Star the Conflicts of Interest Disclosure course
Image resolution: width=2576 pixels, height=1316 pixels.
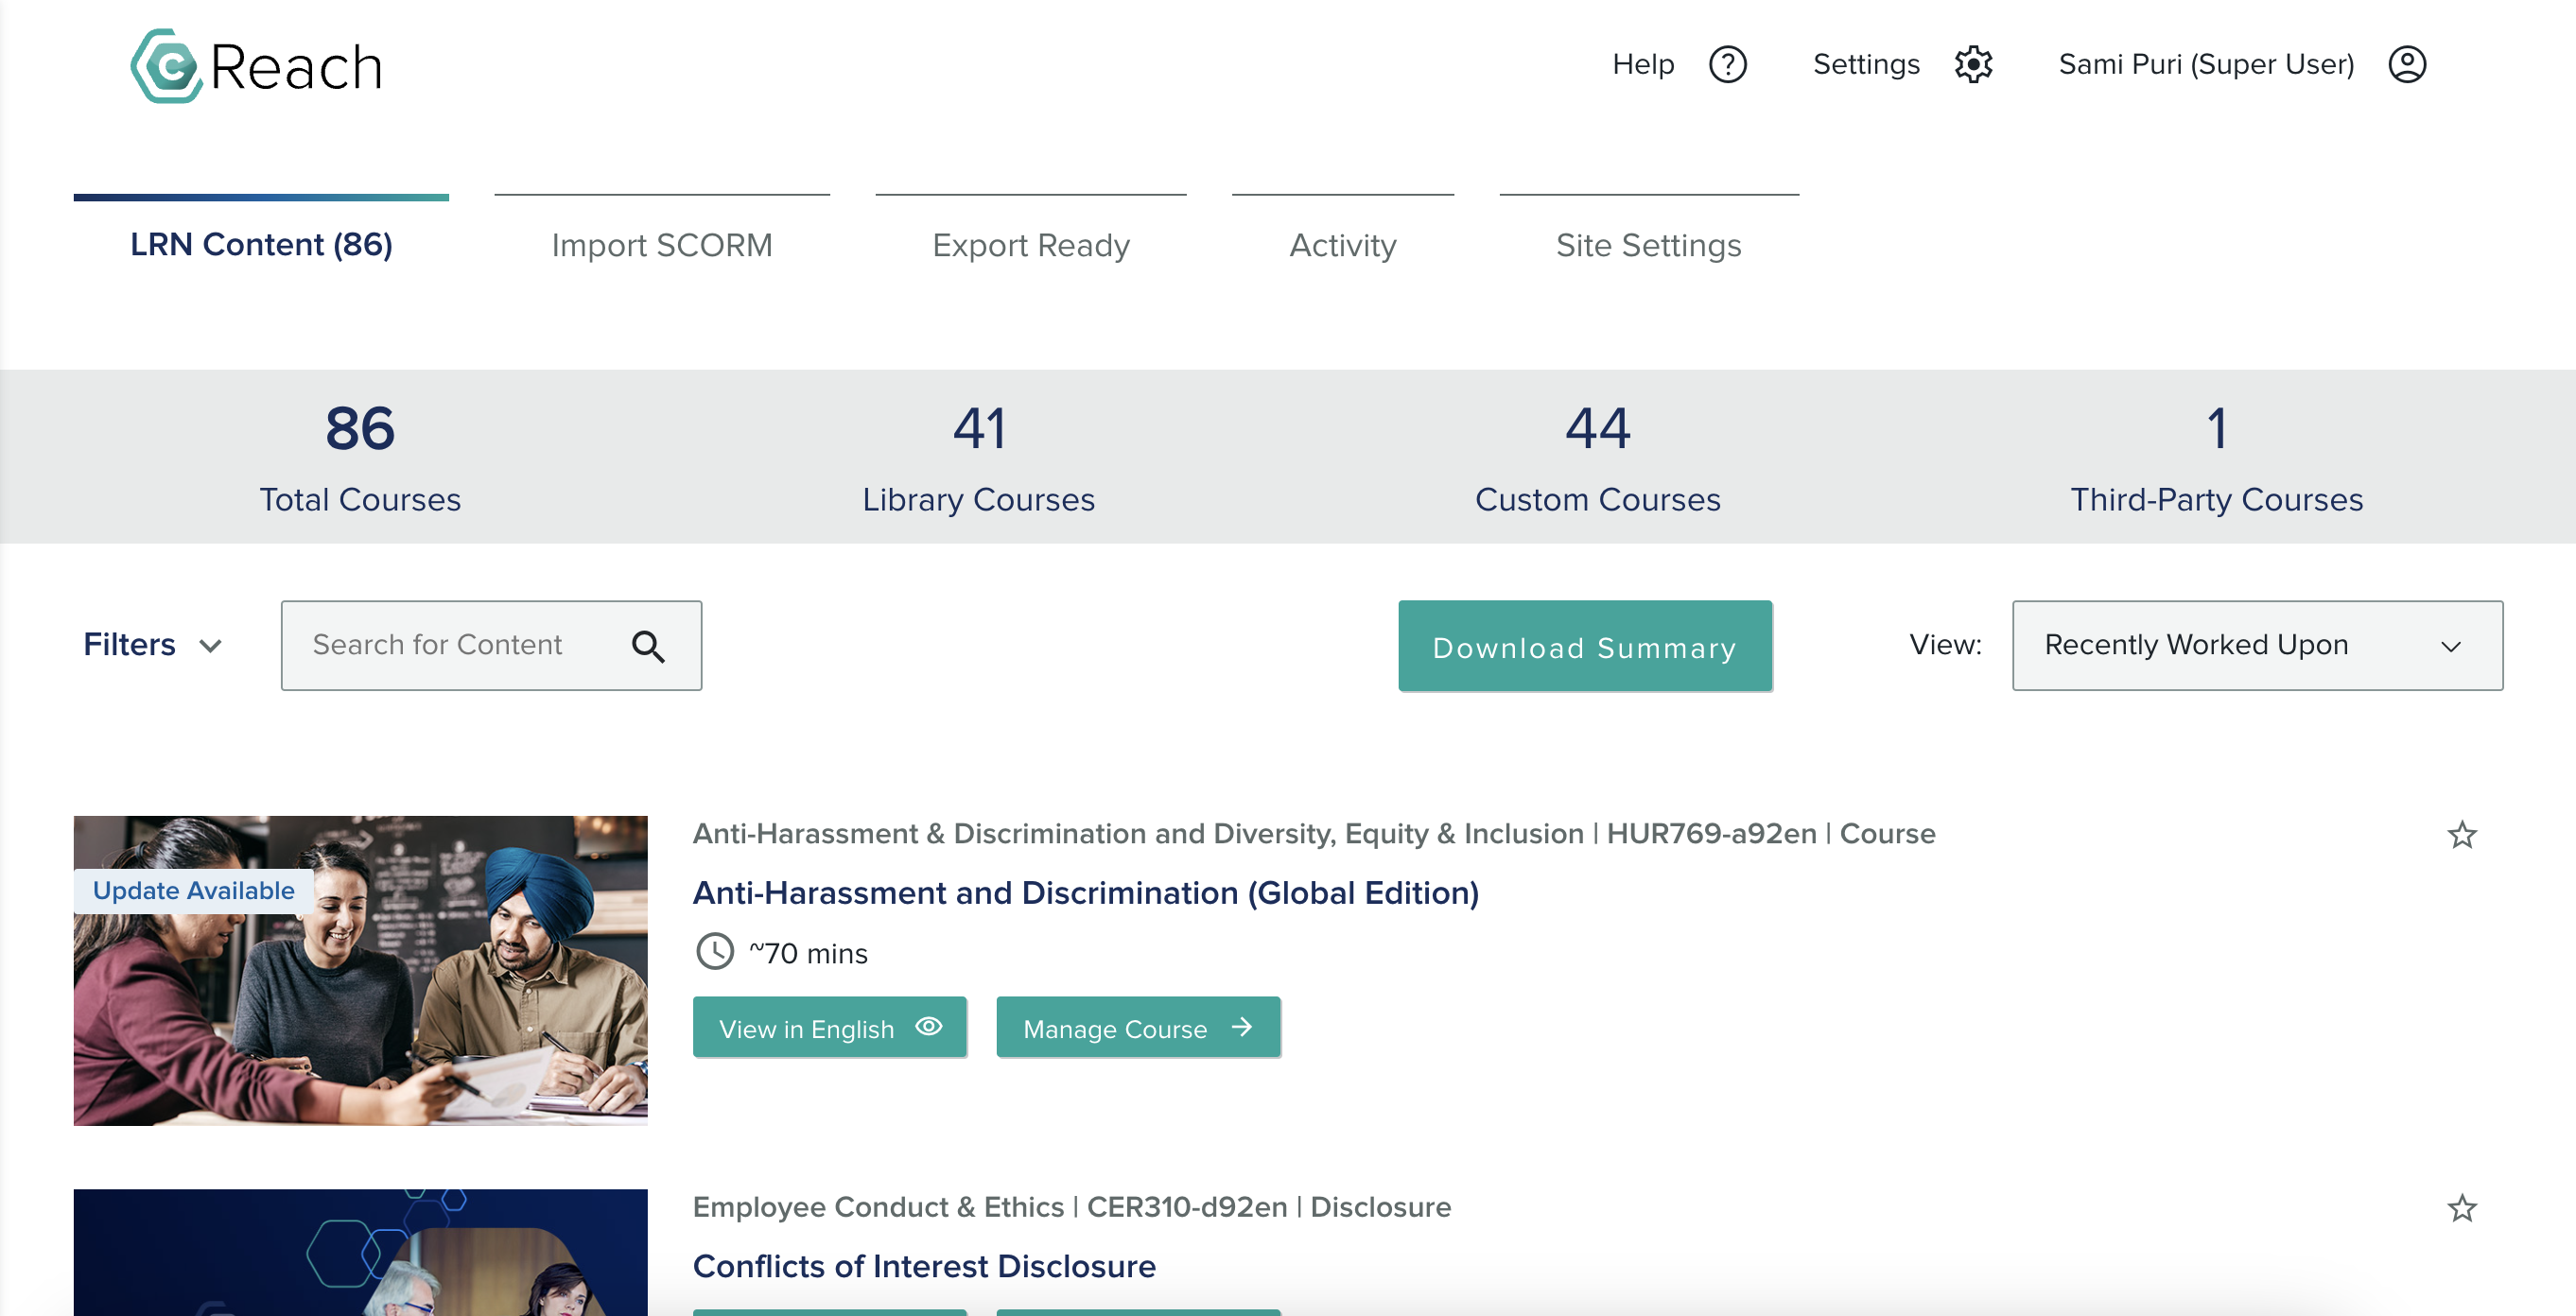coord(2464,1207)
